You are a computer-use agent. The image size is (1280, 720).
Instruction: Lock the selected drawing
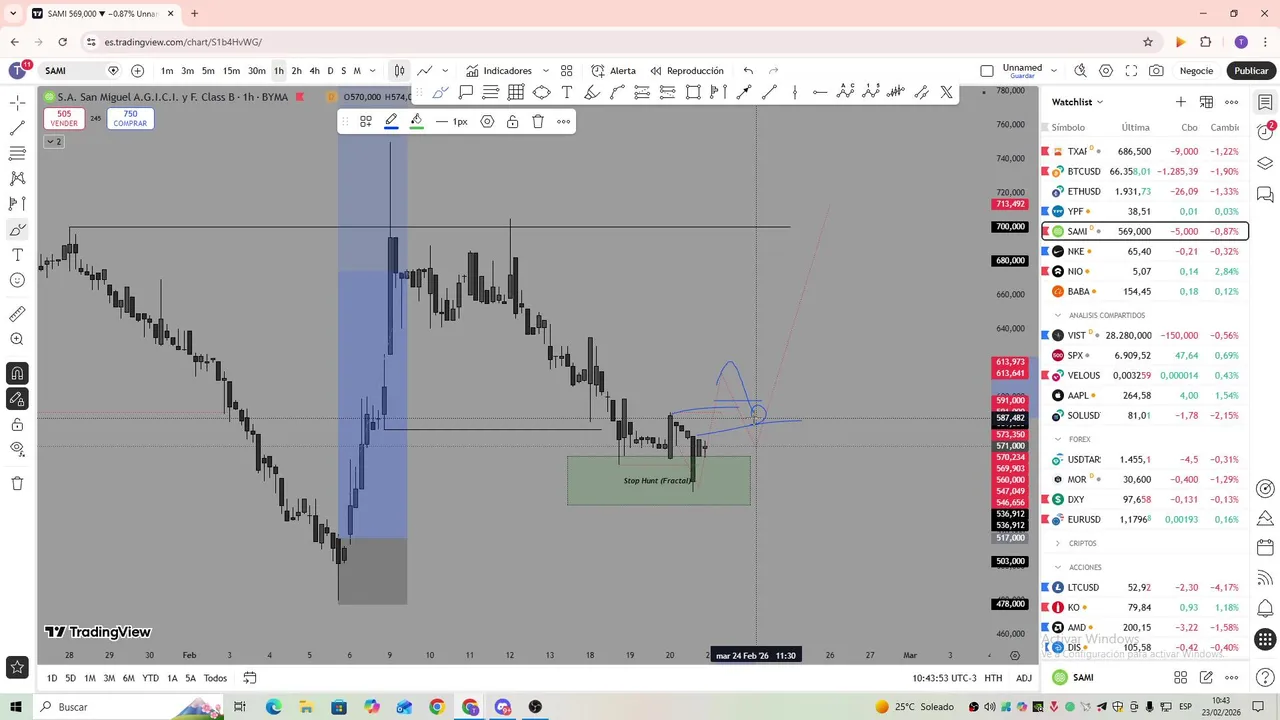tap(512, 121)
